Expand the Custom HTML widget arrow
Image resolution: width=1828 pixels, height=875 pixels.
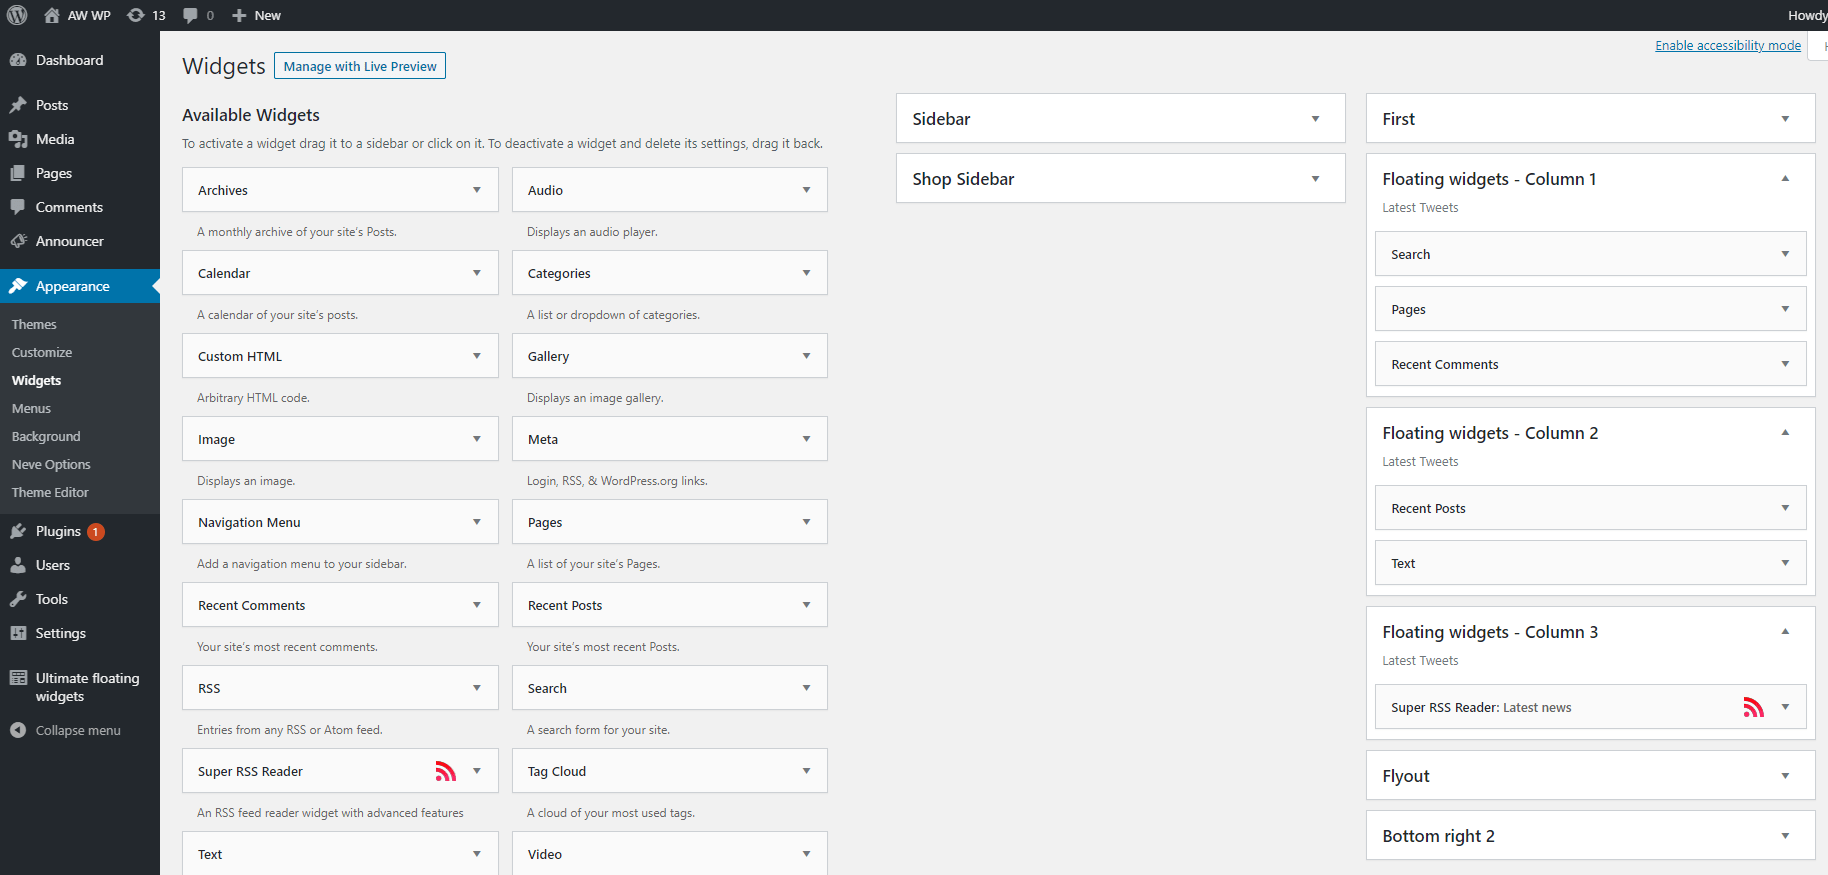[x=477, y=356]
